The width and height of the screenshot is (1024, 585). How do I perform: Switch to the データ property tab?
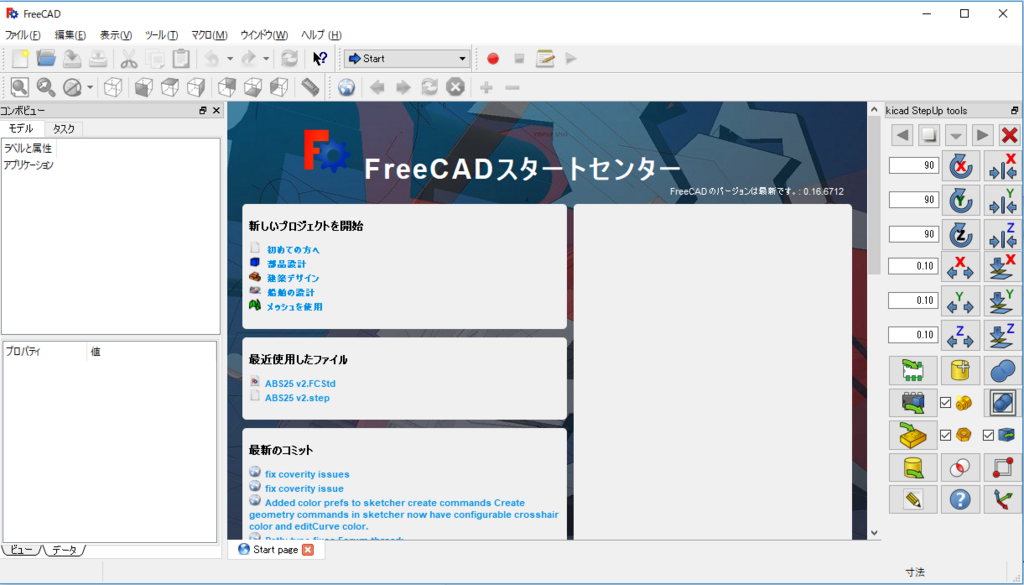coord(65,550)
